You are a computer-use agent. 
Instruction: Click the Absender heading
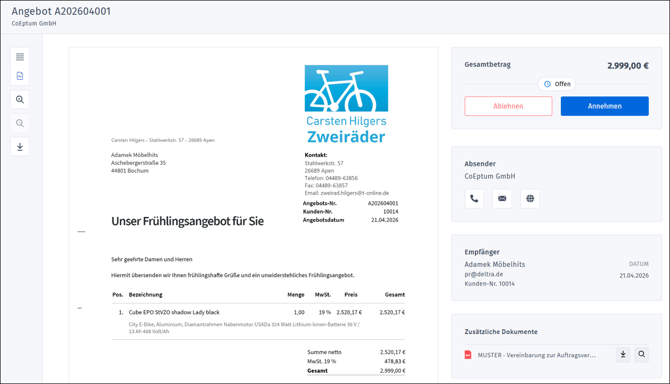tap(480, 164)
